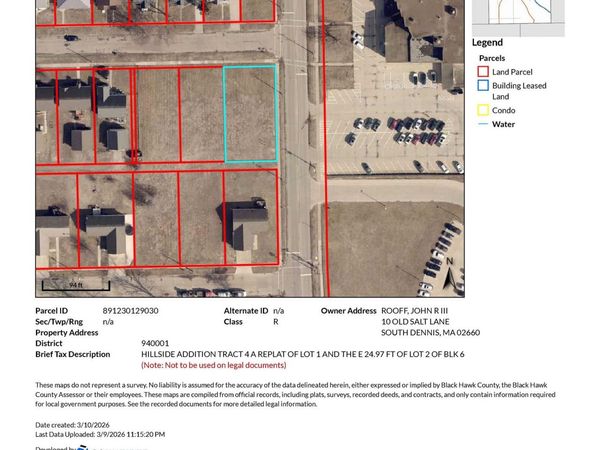Click owner name ROOFF, JOHN R III
The height and width of the screenshot is (450, 600).
tap(414, 311)
